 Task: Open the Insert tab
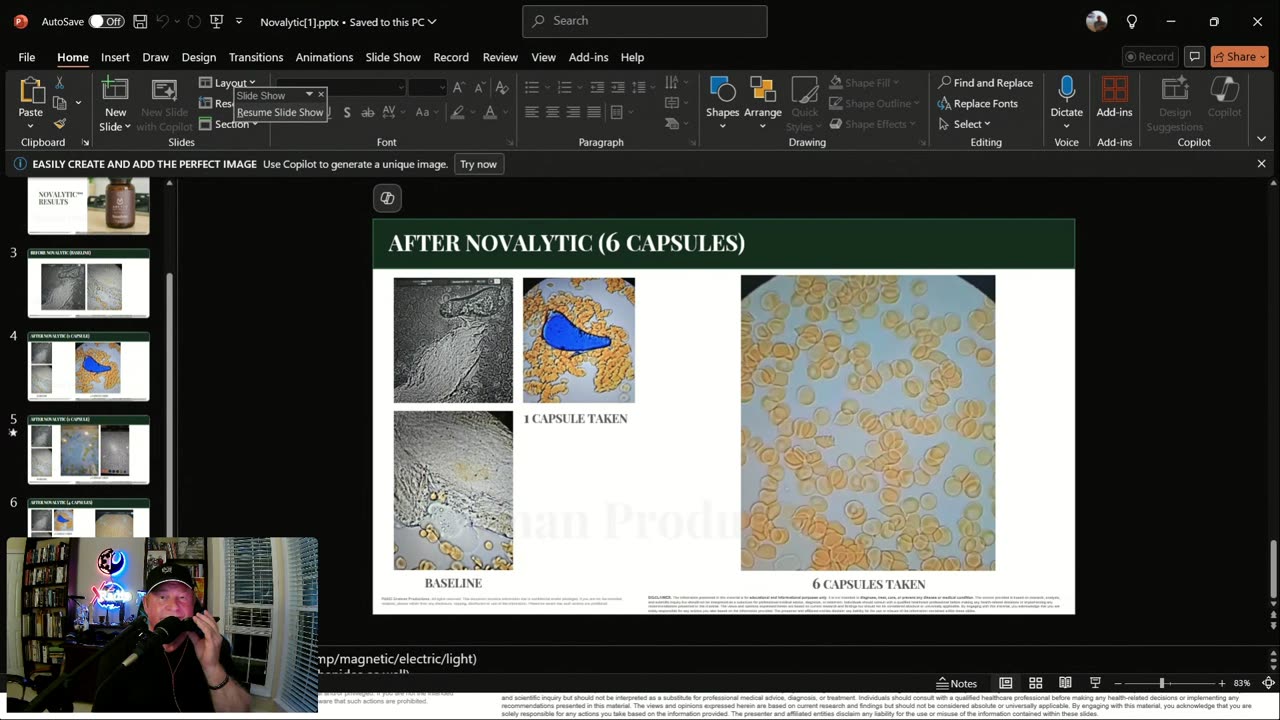click(115, 57)
